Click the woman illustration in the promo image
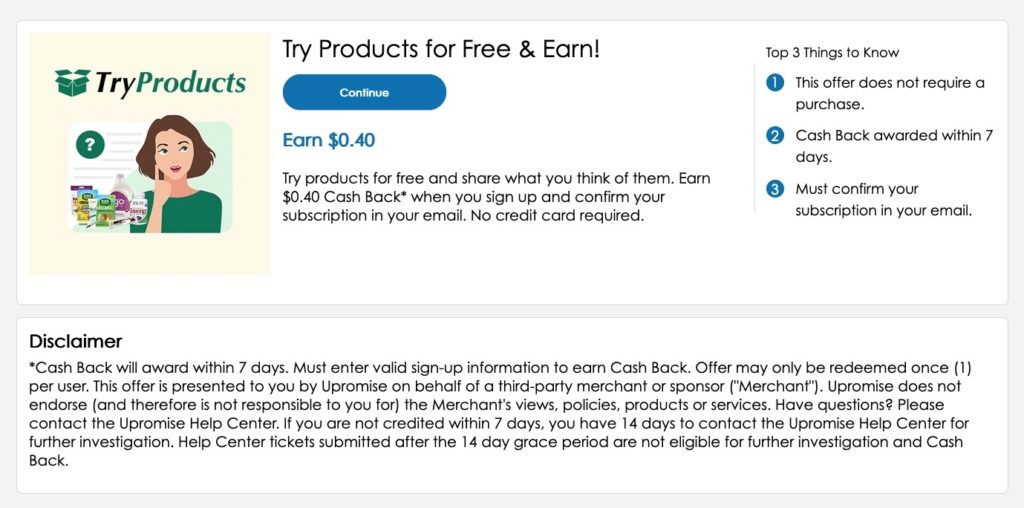This screenshot has width=1024, height=508. pyautogui.click(x=176, y=174)
